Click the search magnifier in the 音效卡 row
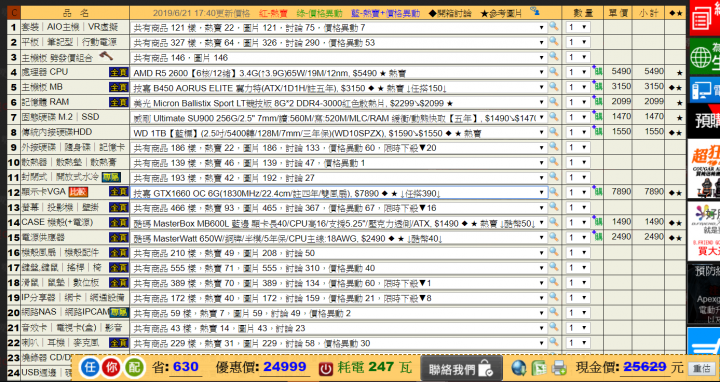 pyautogui.click(x=554, y=327)
